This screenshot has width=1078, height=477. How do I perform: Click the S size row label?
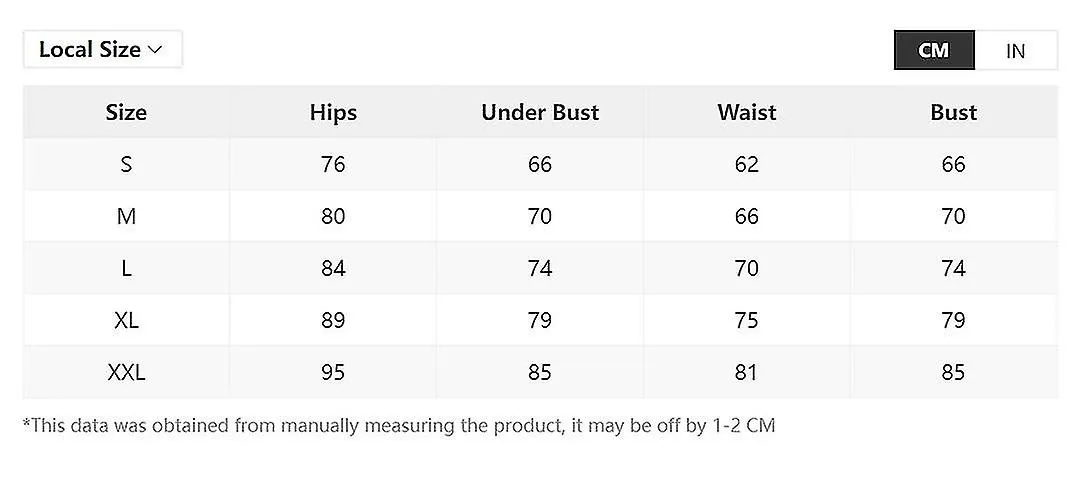point(126,164)
